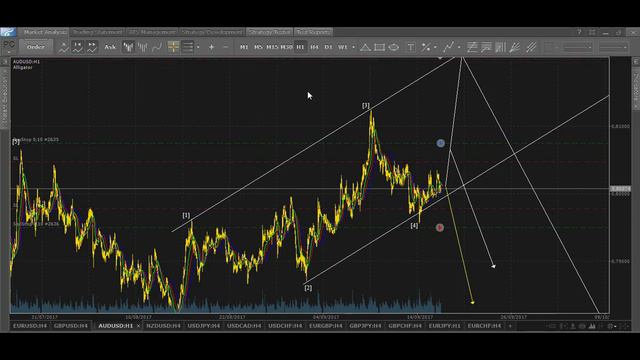Toggle horizontal lines display icon
Image resolution: width=640 pixels, height=360 pixels.
[x=188, y=47]
